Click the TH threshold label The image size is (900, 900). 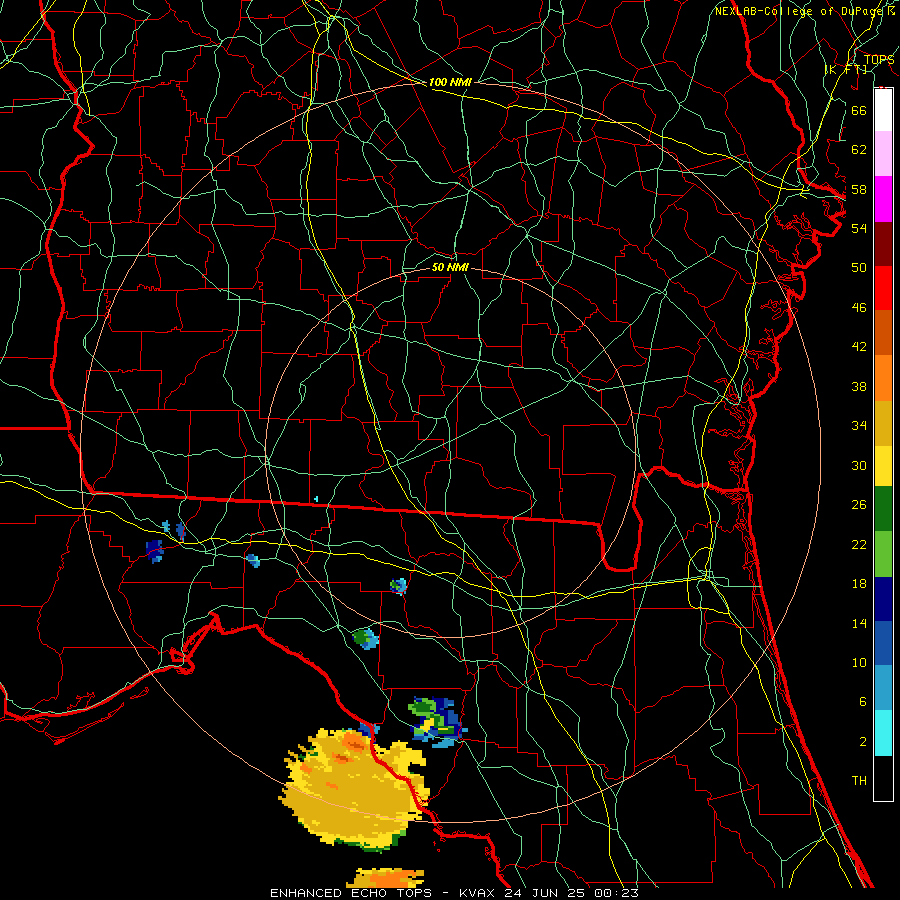(859, 781)
